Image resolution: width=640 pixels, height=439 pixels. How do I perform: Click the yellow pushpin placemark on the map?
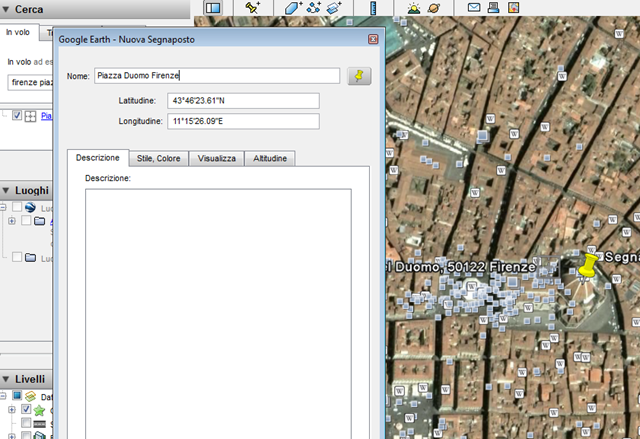click(x=587, y=266)
